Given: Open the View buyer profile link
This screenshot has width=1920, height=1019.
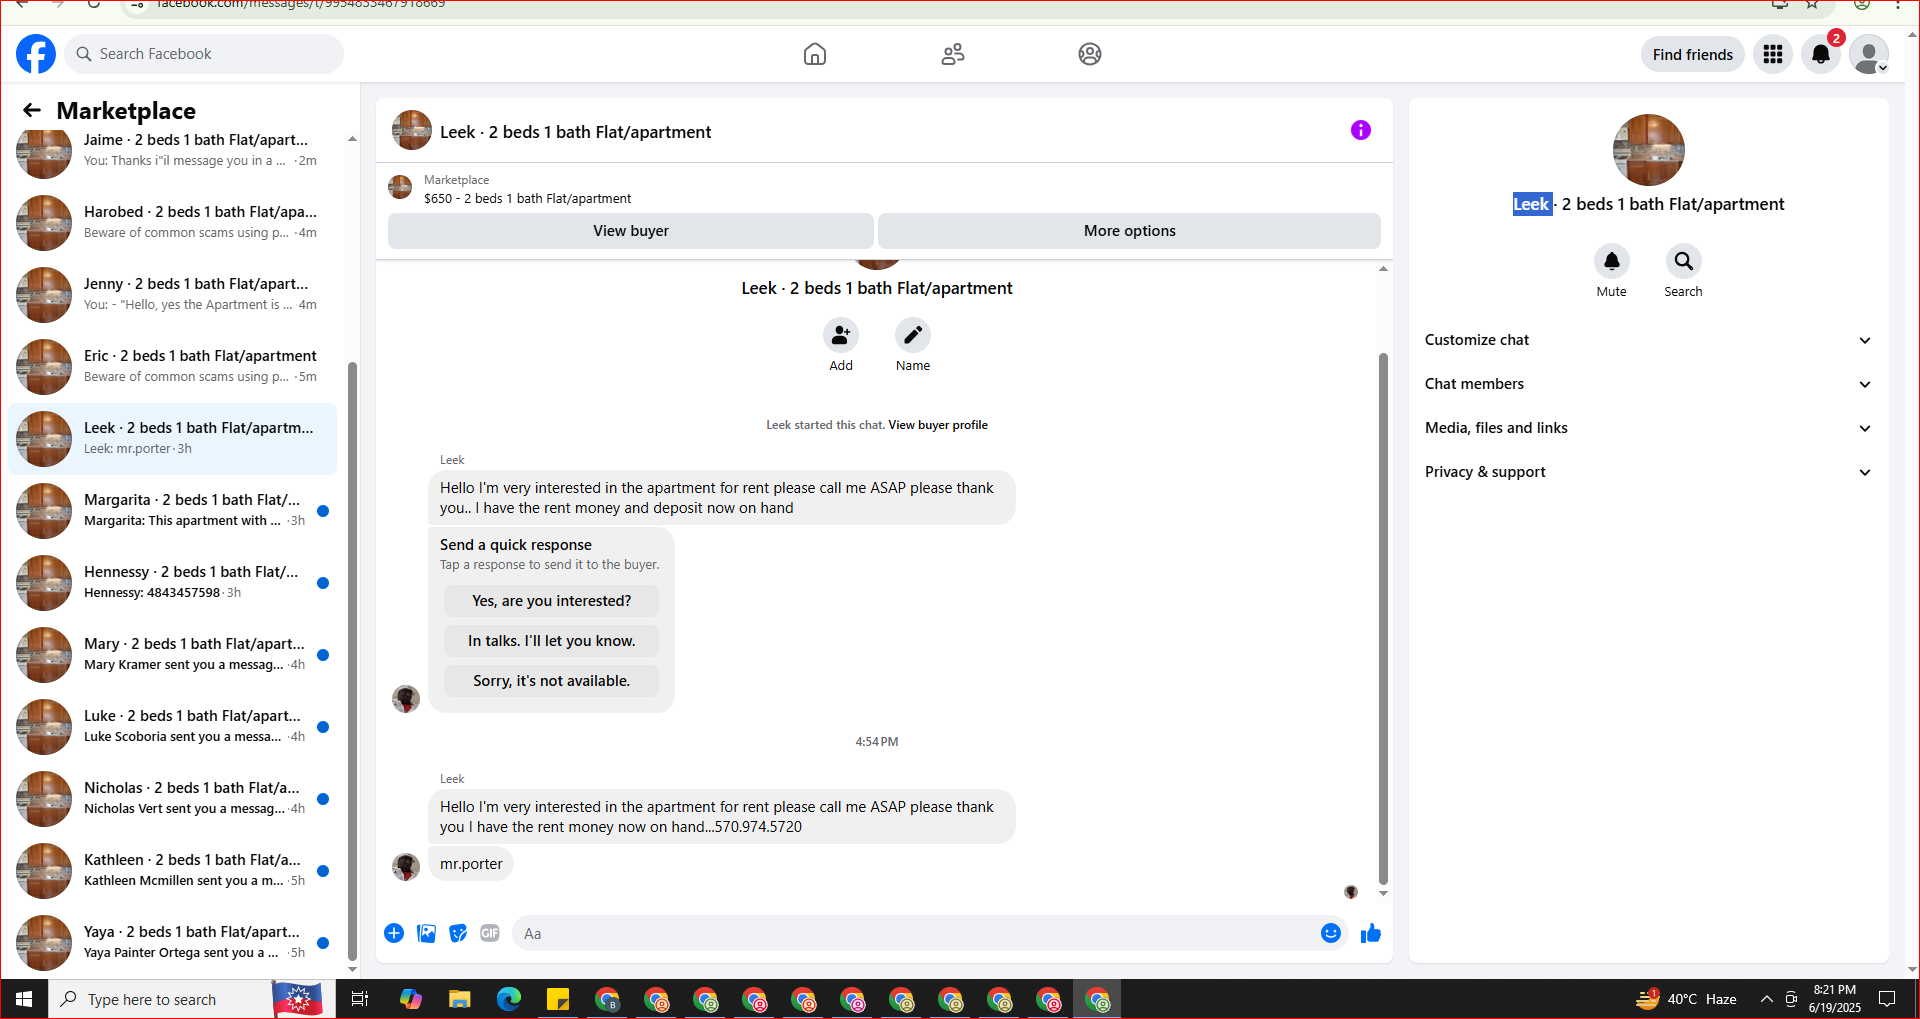Looking at the screenshot, I should point(938,425).
